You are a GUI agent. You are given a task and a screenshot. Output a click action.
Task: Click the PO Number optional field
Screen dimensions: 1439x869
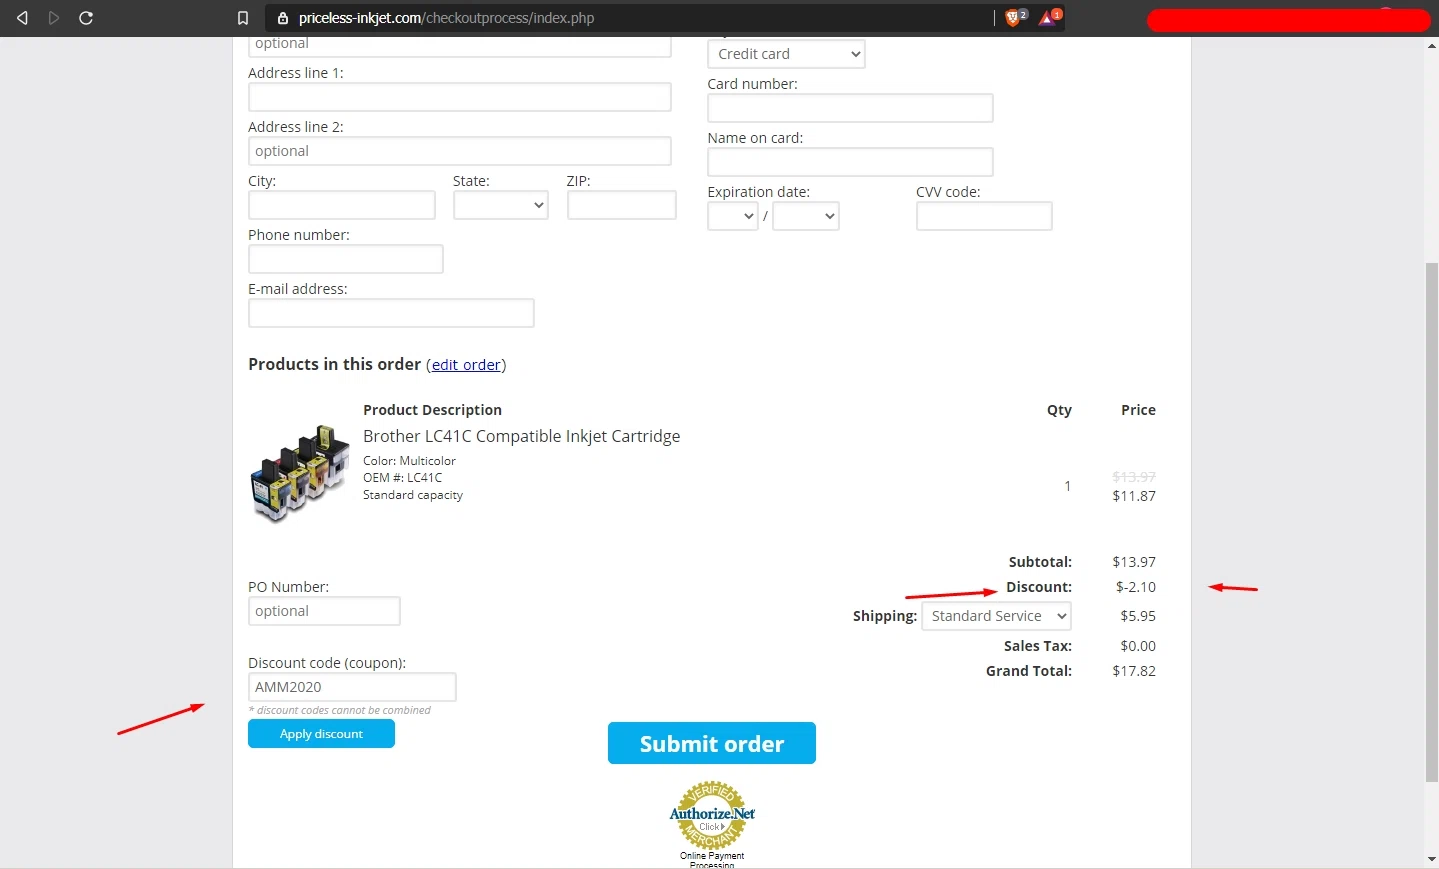click(324, 611)
